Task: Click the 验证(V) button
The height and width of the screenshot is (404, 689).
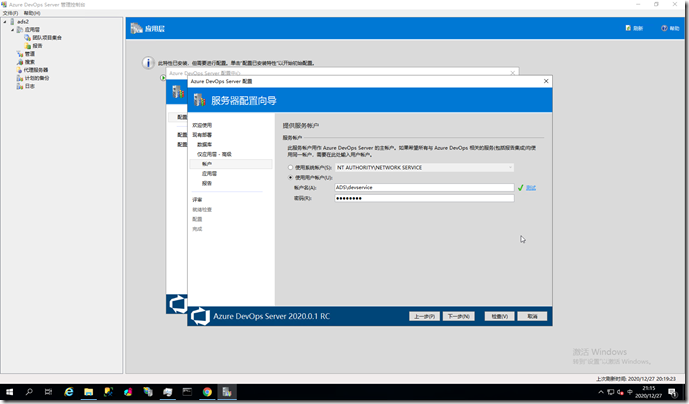Action: (500, 316)
